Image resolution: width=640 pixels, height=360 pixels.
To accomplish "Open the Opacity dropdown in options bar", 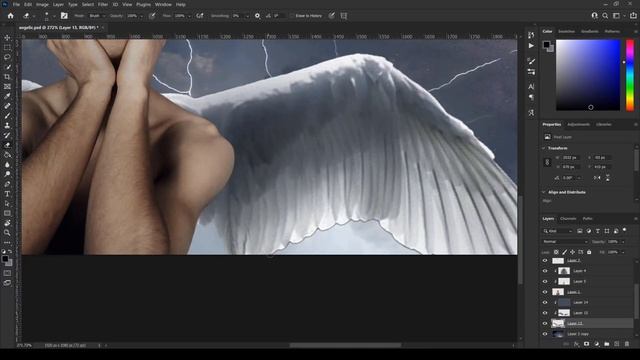I will 141,16.
